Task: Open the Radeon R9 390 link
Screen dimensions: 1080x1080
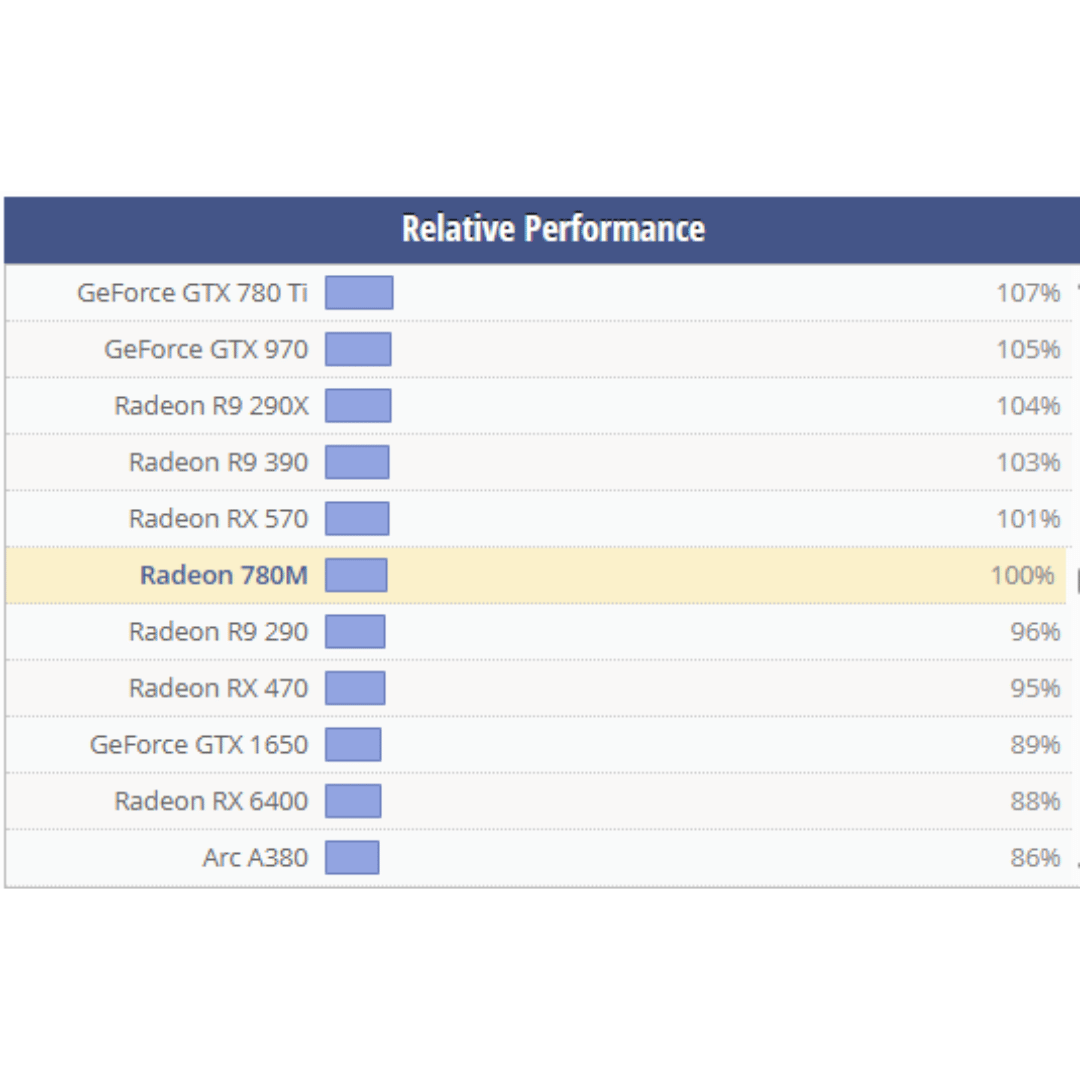Action: coord(218,462)
